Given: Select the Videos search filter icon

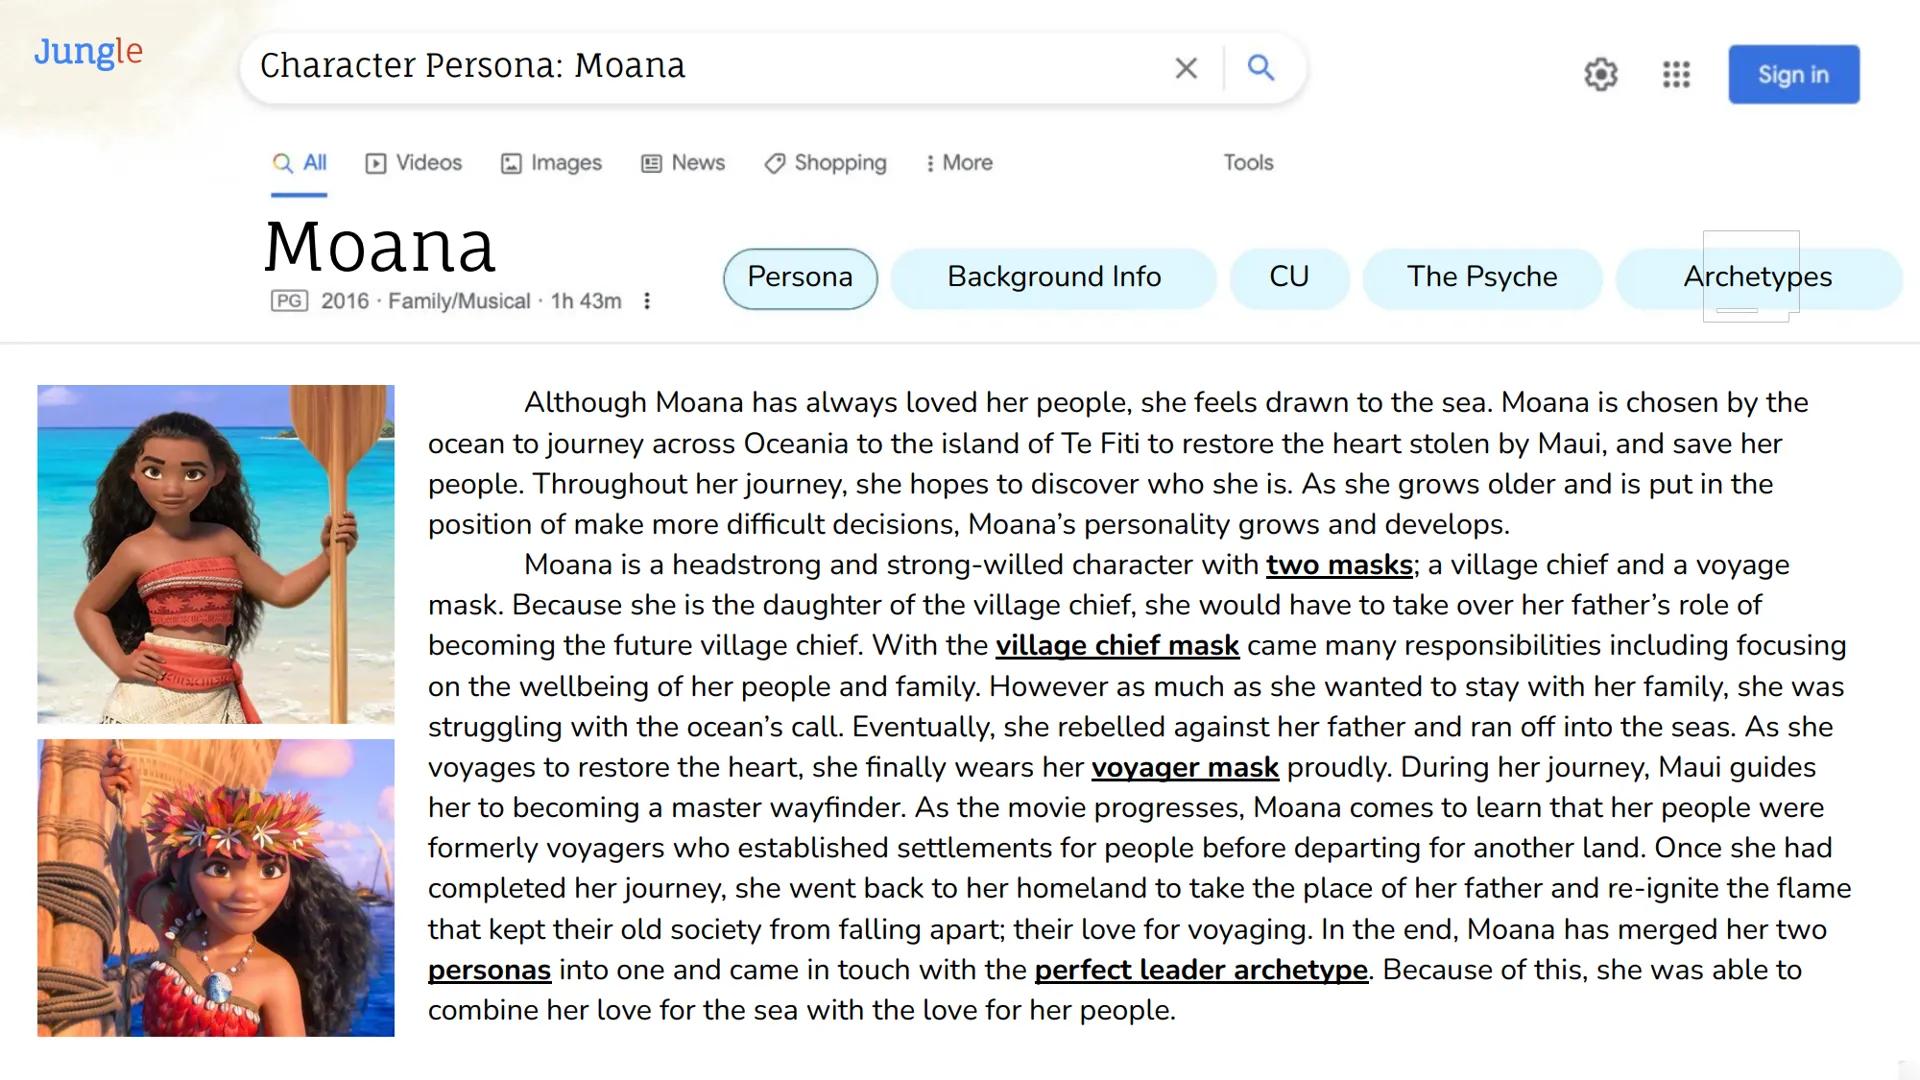Looking at the screenshot, I should tap(376, 162).
